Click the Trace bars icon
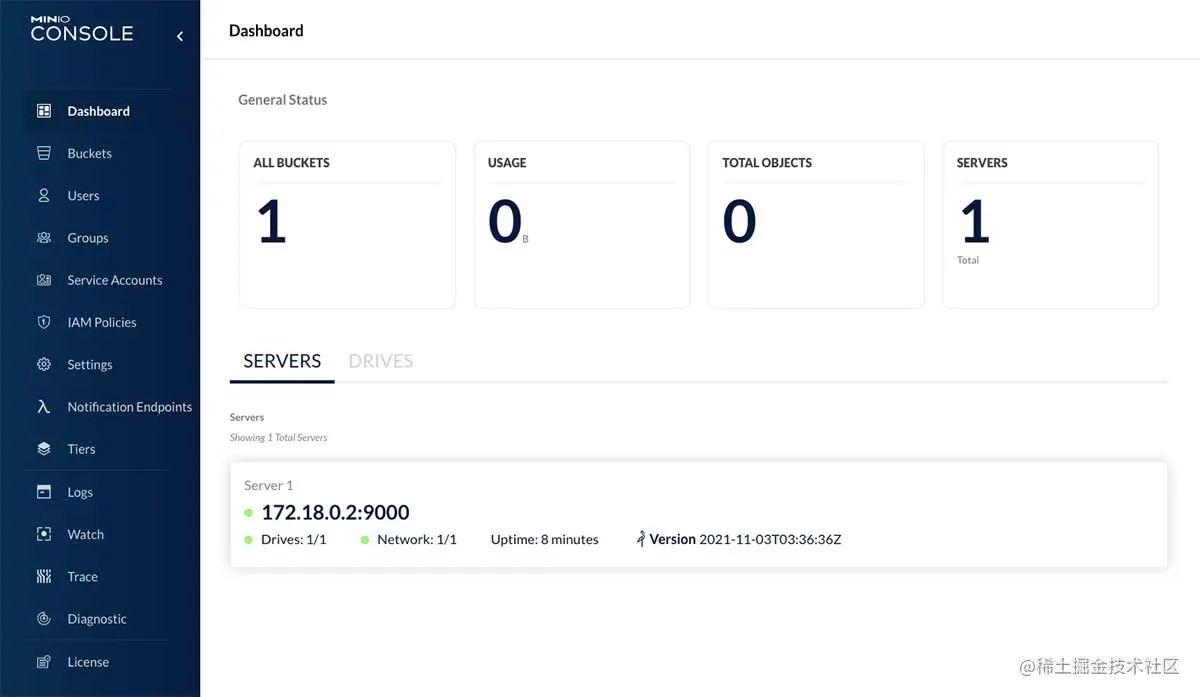 coord(43,576)
